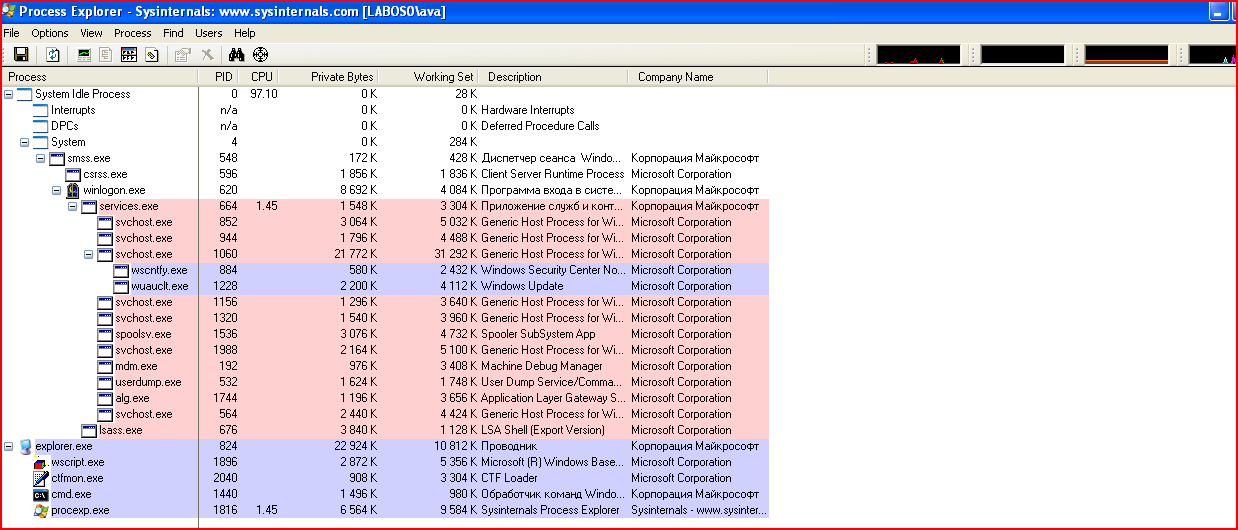
Task: Click the binoculars Find icon
Action: pos(237,55)
